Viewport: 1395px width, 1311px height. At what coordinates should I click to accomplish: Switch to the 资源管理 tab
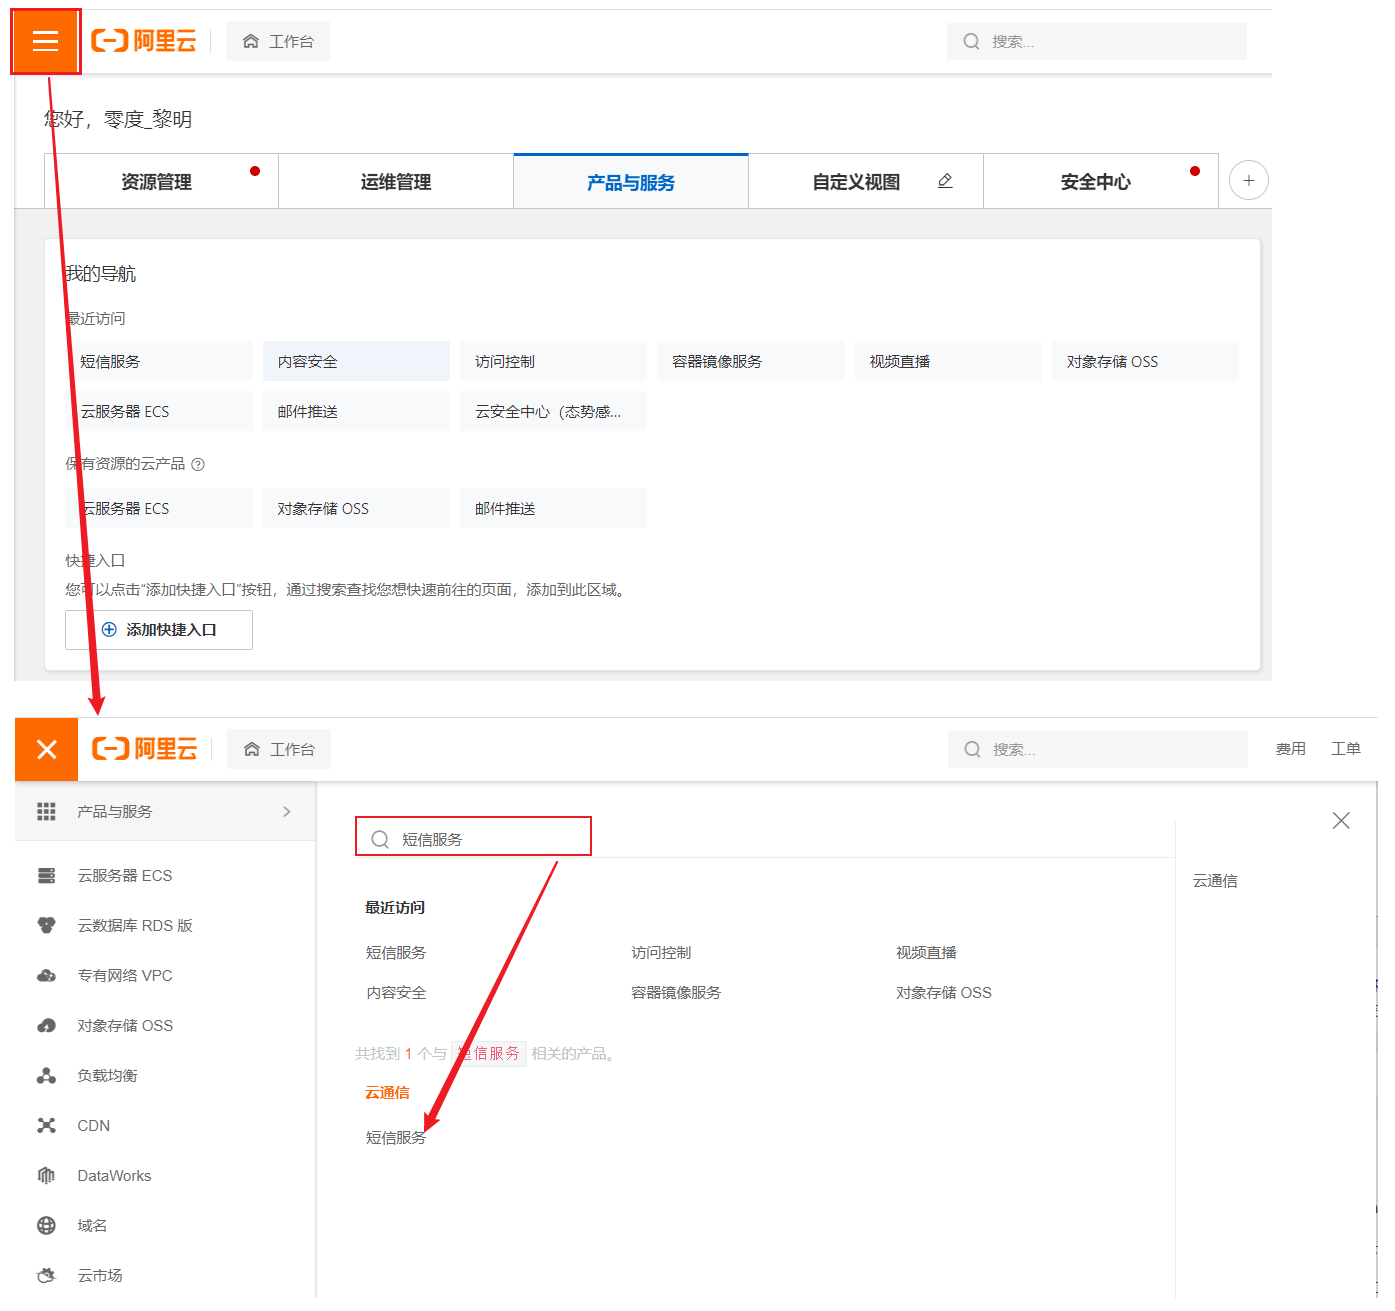(157, 182)
